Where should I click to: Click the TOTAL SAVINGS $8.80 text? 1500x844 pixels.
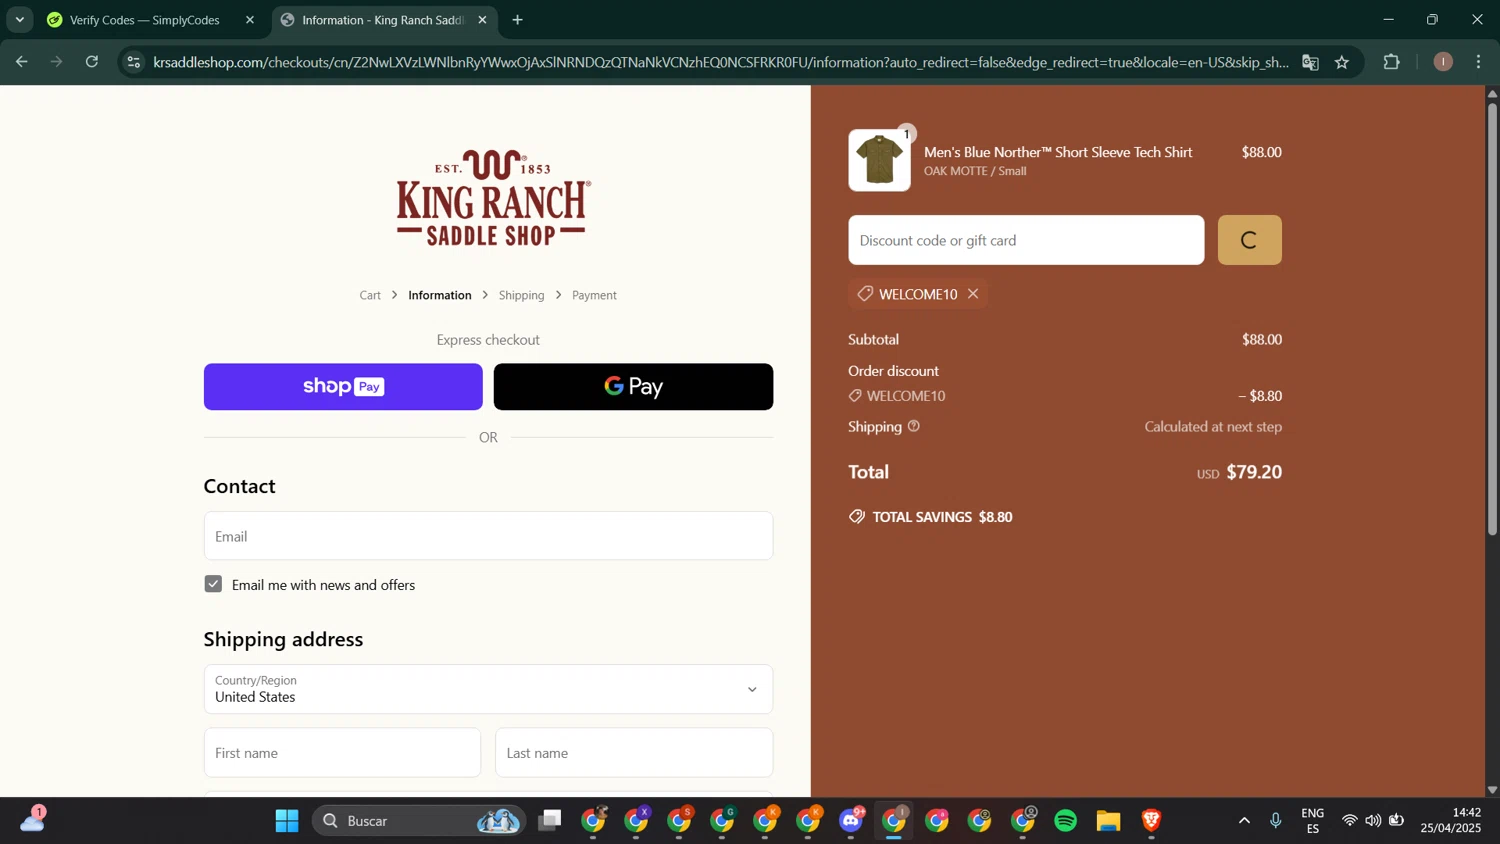pyautogui.click(x=942, y=517)
